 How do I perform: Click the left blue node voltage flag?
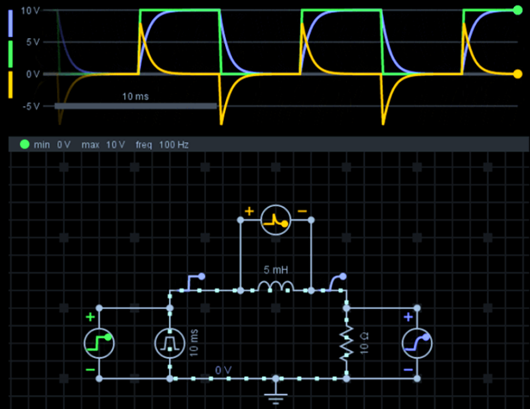[195, 282]
